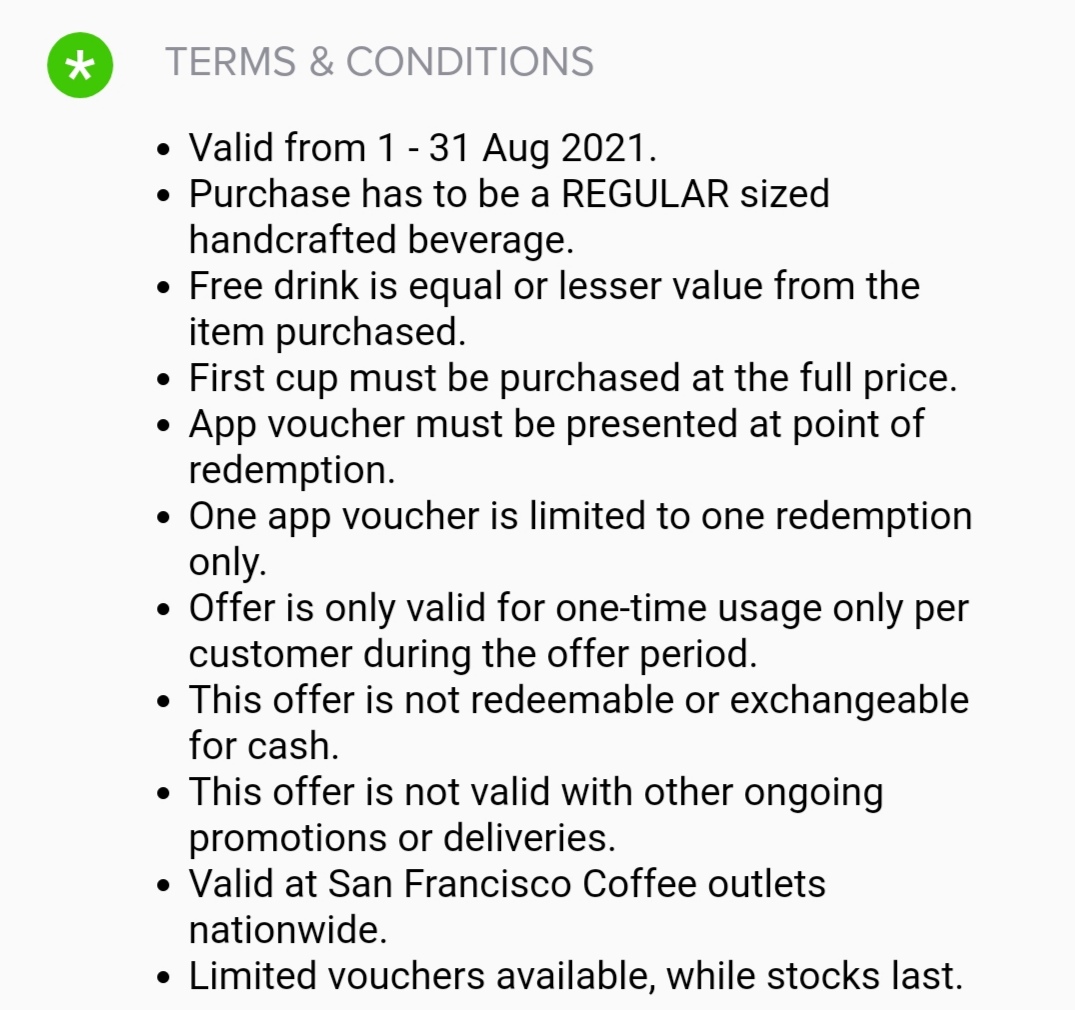Select 'Limited vouchers available, while stocks last' line
Image resolution: width=1075 pixels, height=1010 pixels.
pyautogui.click(x=576, y=976)
